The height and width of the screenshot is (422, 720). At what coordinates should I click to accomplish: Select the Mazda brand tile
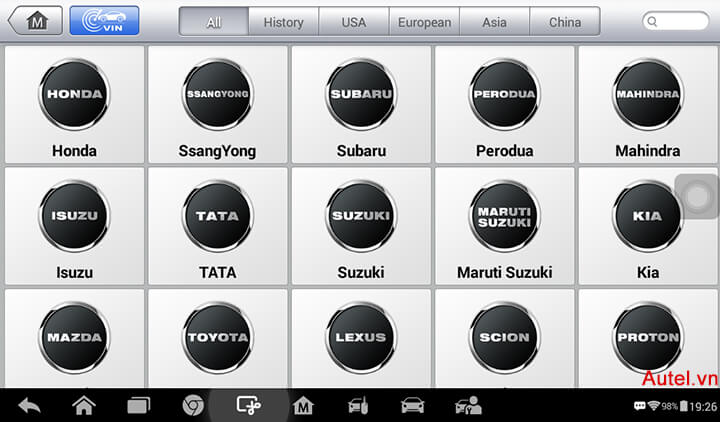tap(74, 338)
